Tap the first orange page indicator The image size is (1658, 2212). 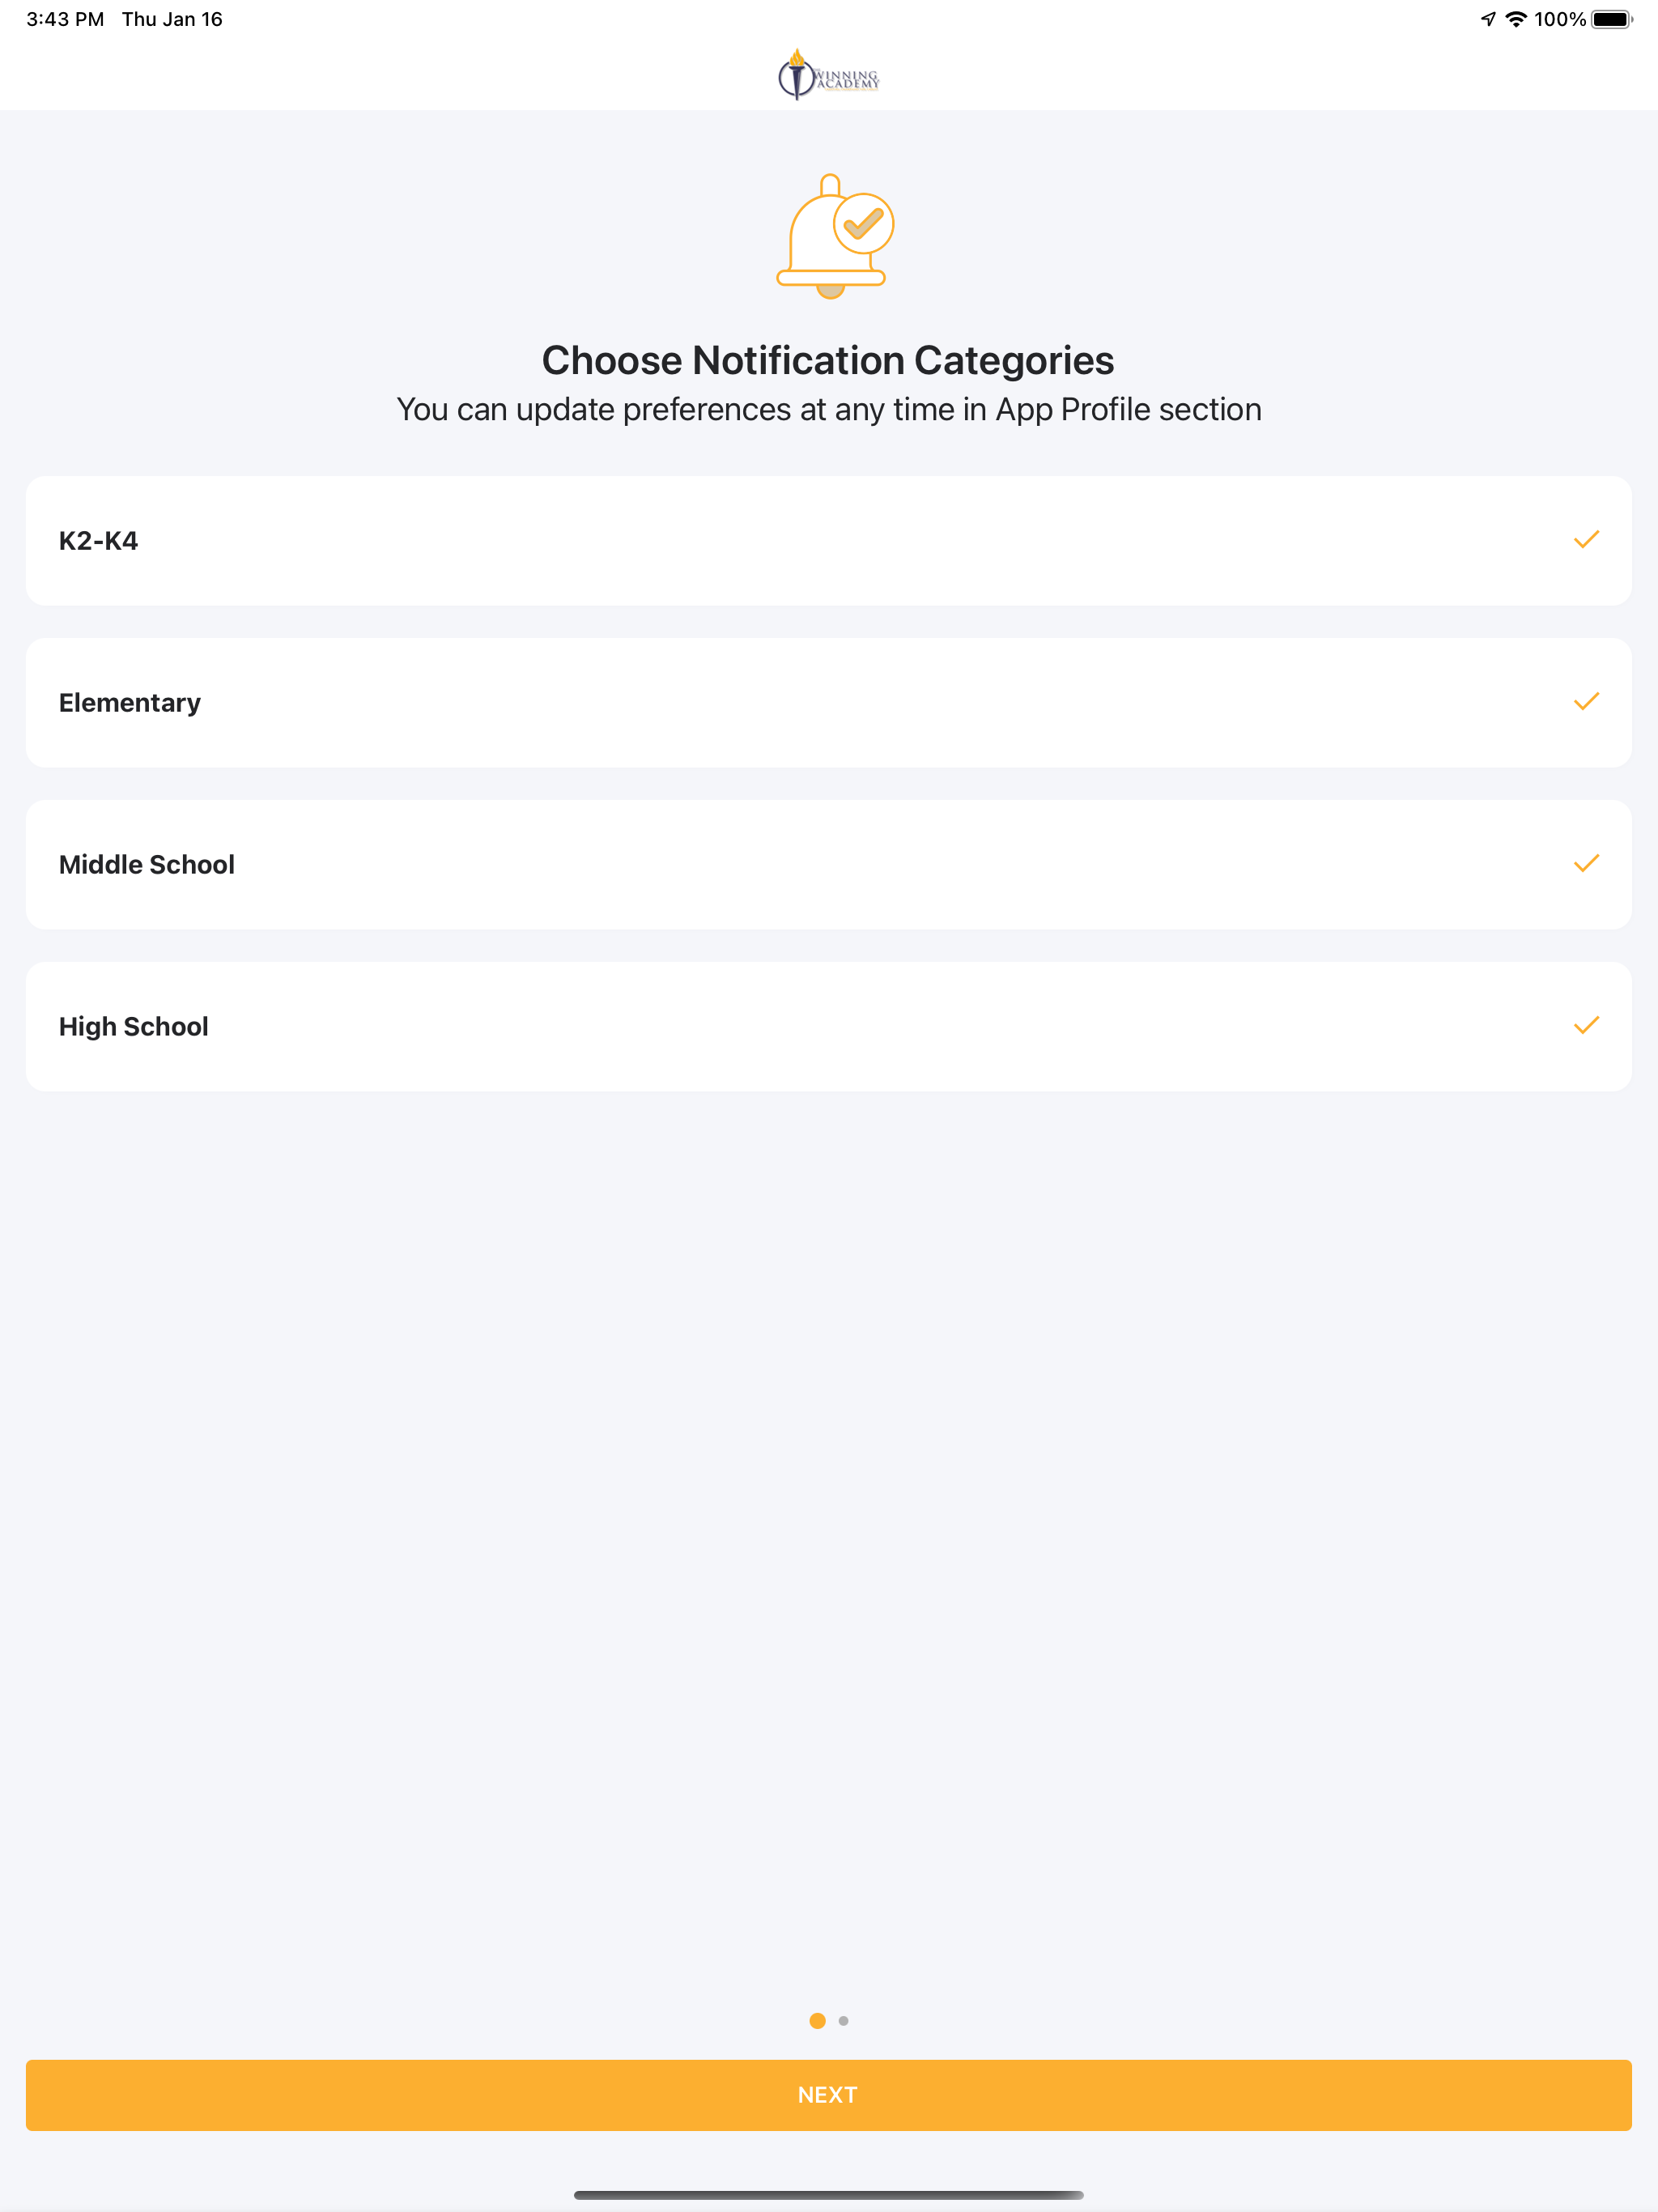(x=817, y=2021)
